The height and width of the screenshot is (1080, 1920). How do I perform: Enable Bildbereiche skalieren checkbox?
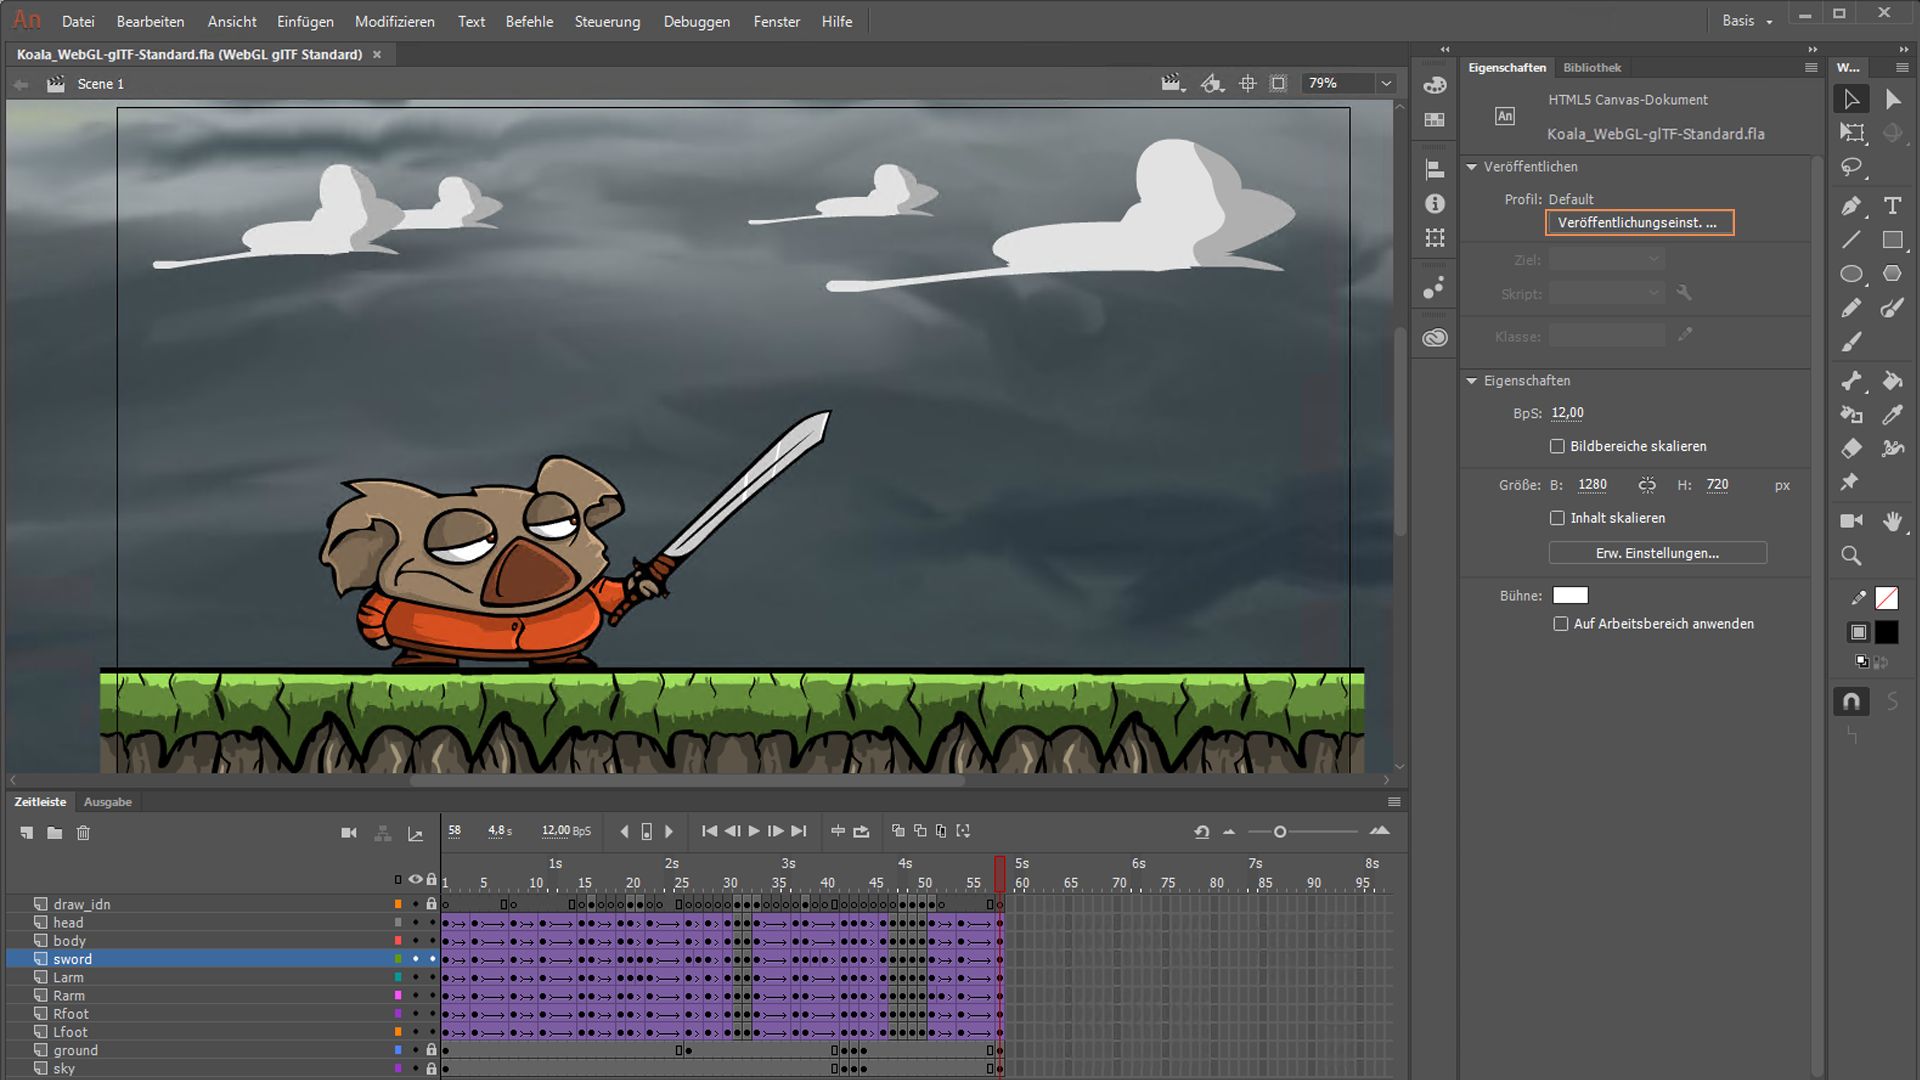tap(1557, 447)
